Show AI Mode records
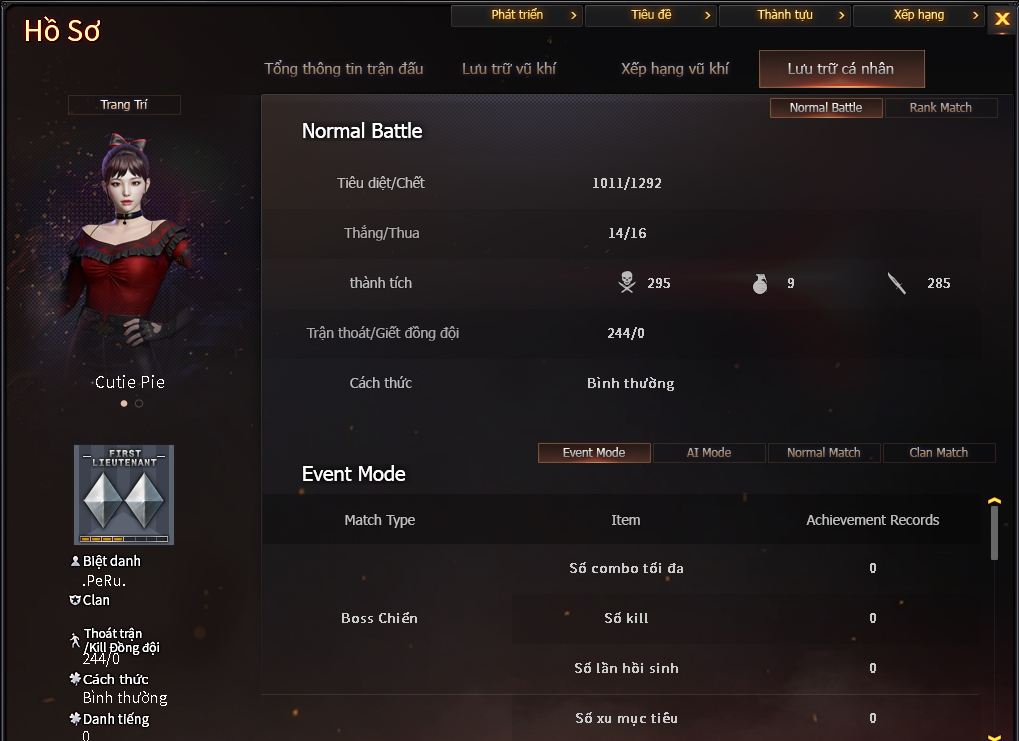The height and width of the screenshot is (741, 1019). click(709, 452)
